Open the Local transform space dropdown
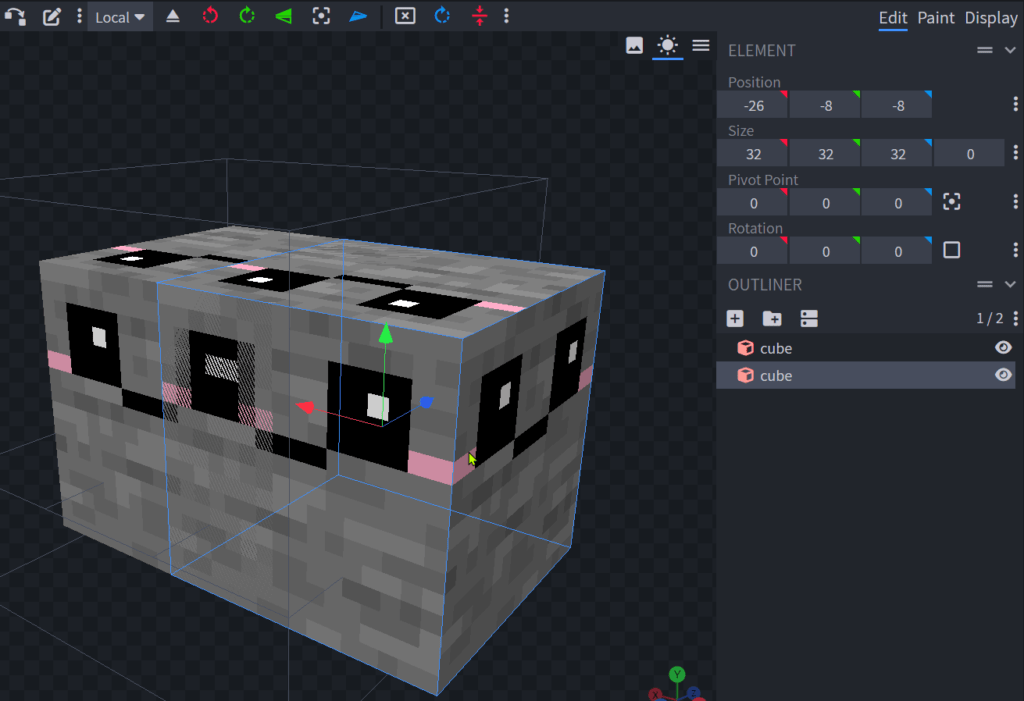 (x=120, y=17)
